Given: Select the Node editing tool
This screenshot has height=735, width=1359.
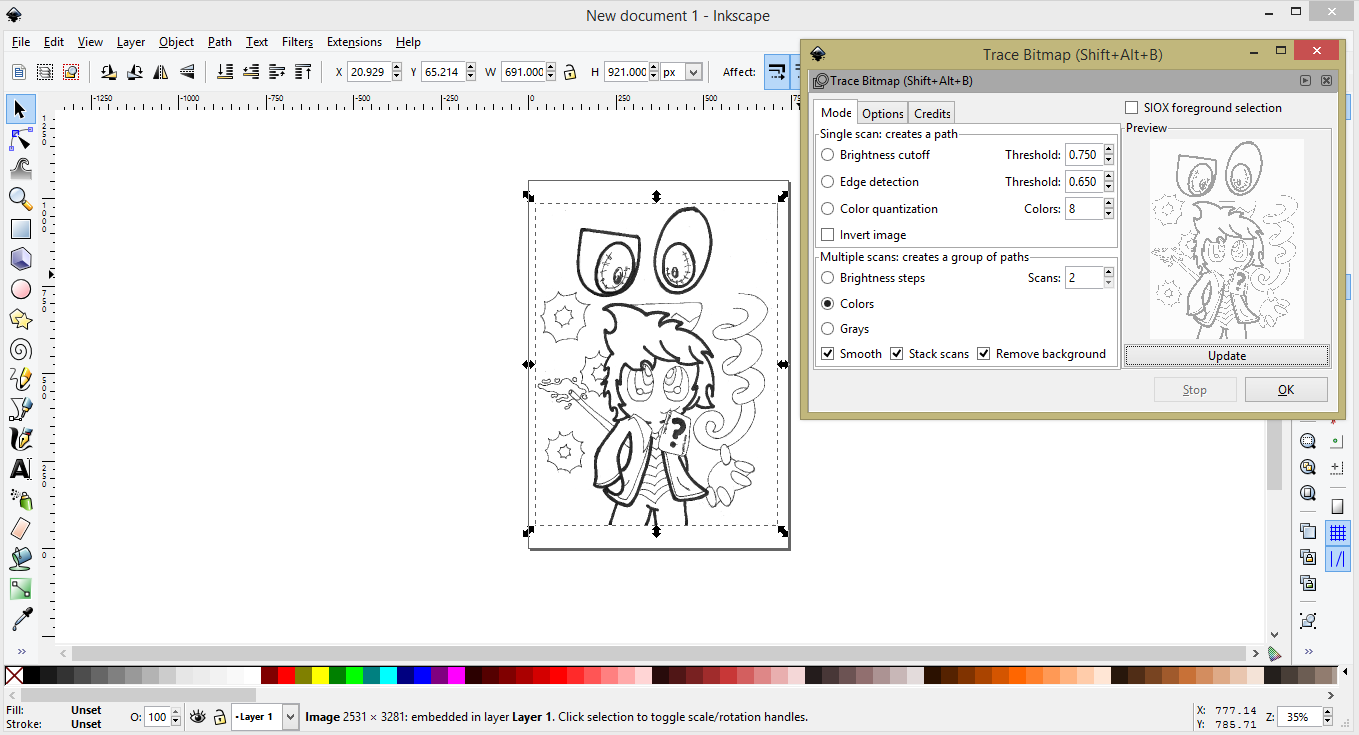Looking at the screenshot, I should [20, 138].
